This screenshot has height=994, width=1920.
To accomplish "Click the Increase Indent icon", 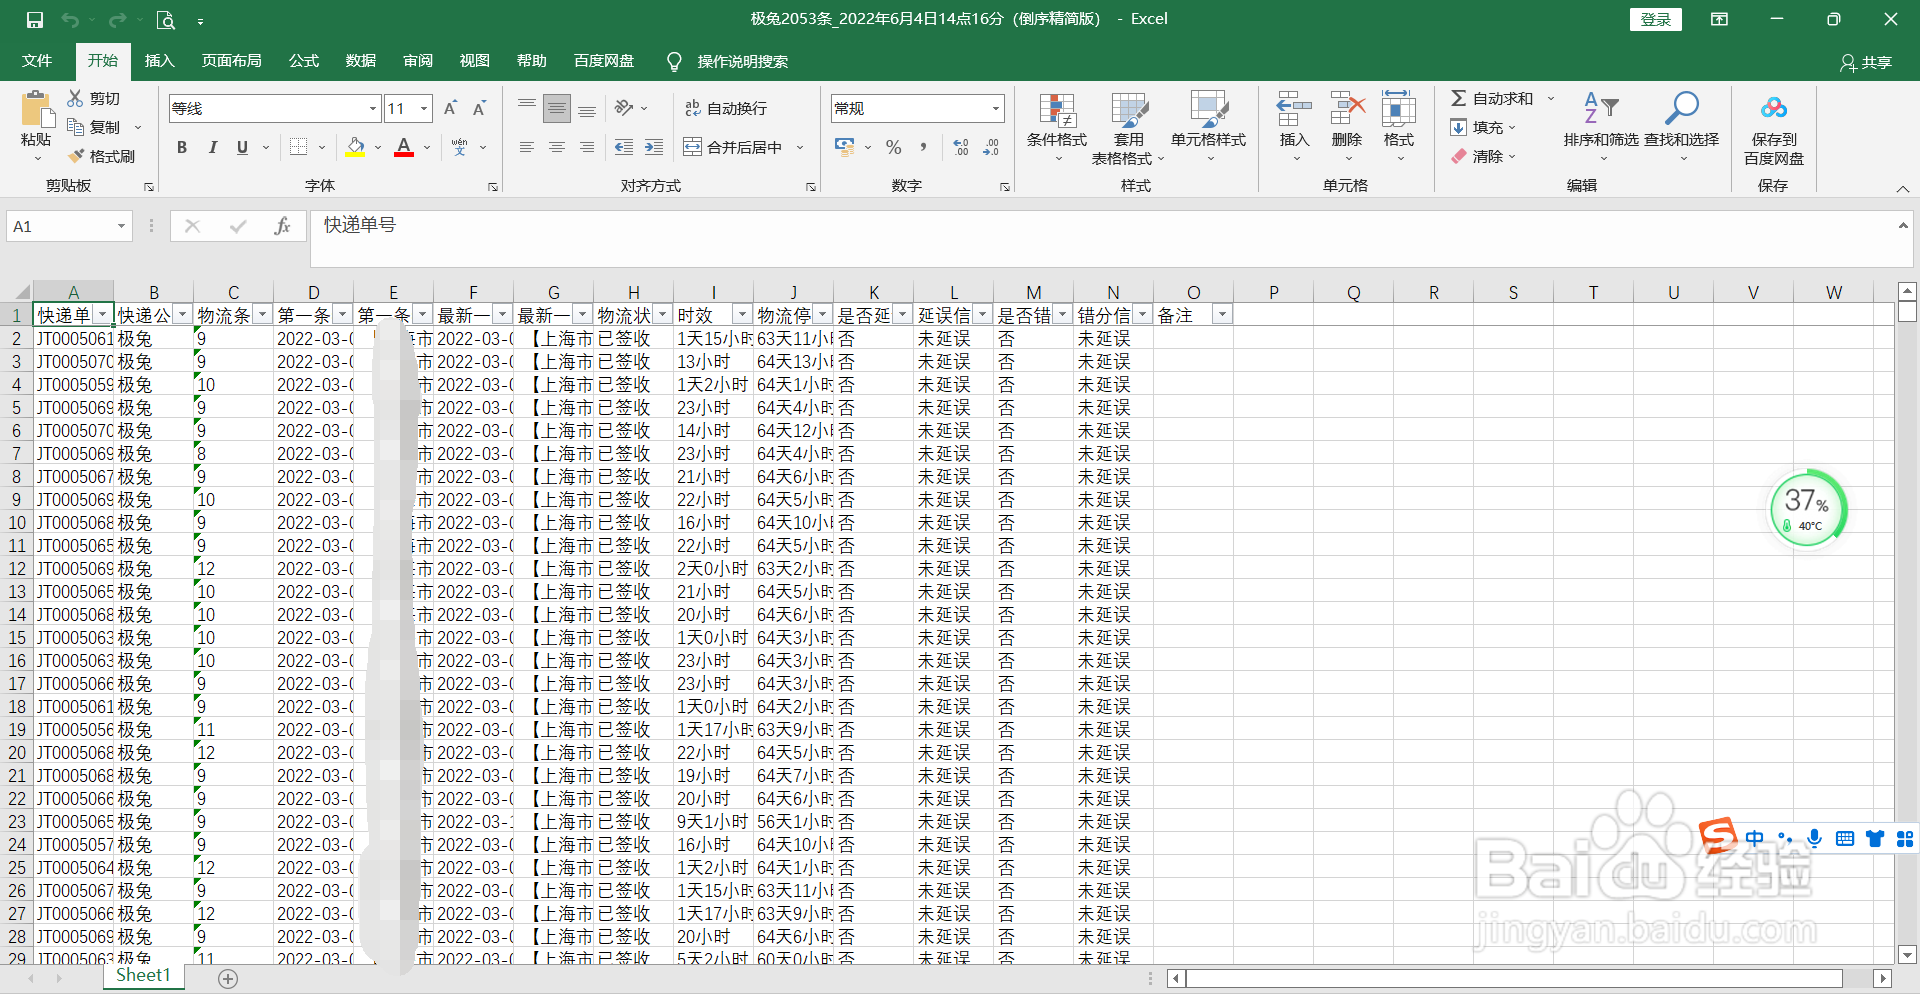I will [654, 147].
